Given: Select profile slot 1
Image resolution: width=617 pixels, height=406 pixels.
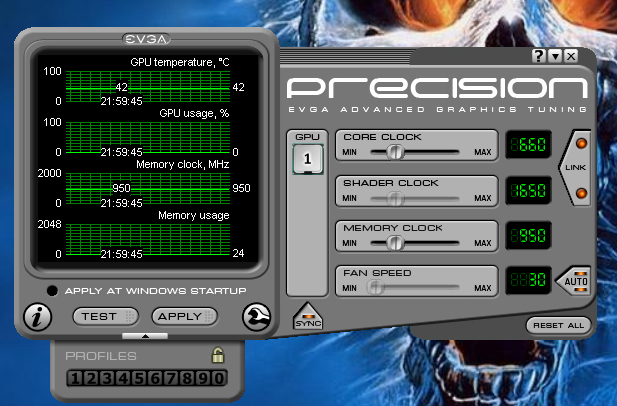Looking at the screenshot, I should pos(75,378).
